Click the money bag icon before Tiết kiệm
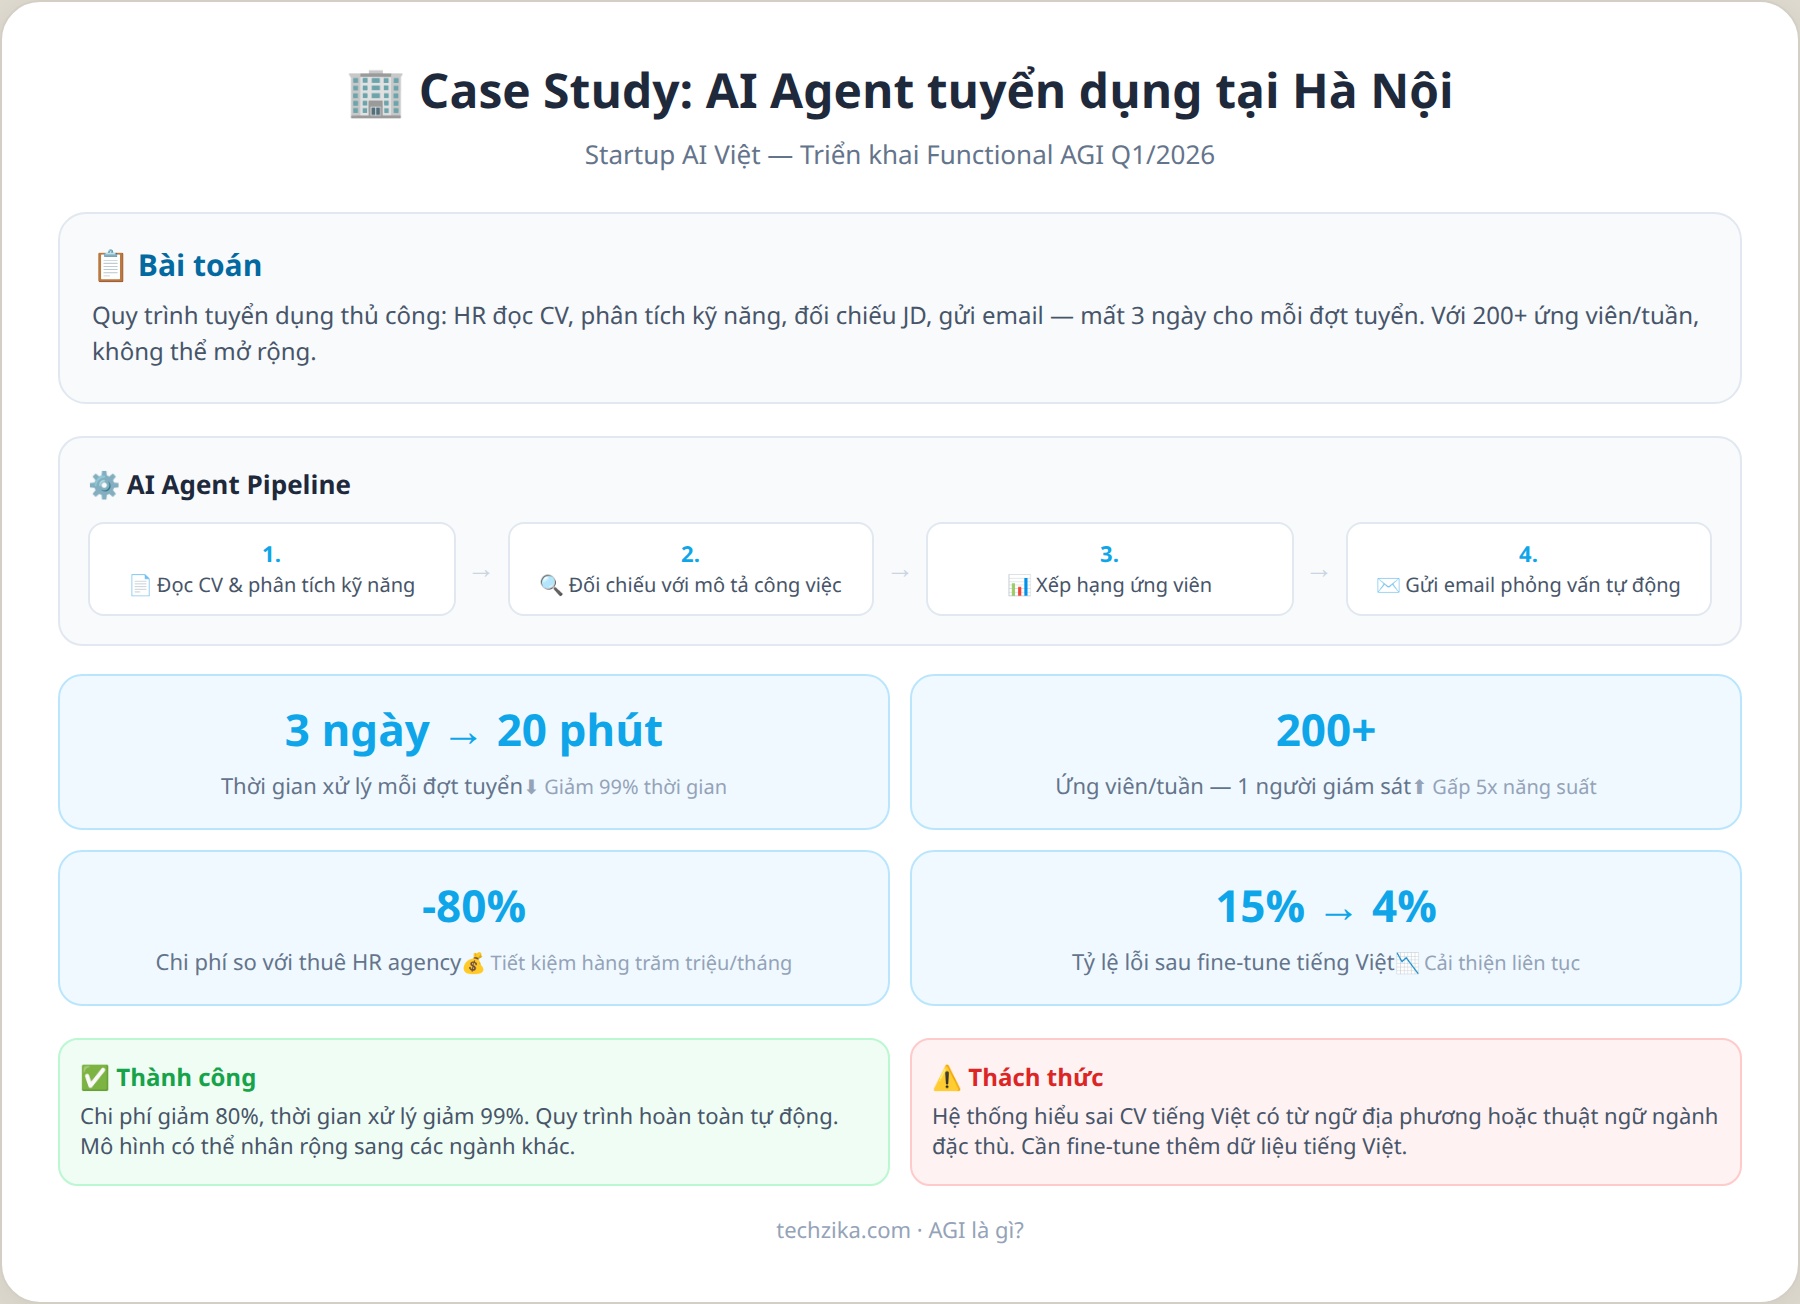The height and width of the screenshot is (1304, 1800). tap(474, 963)
